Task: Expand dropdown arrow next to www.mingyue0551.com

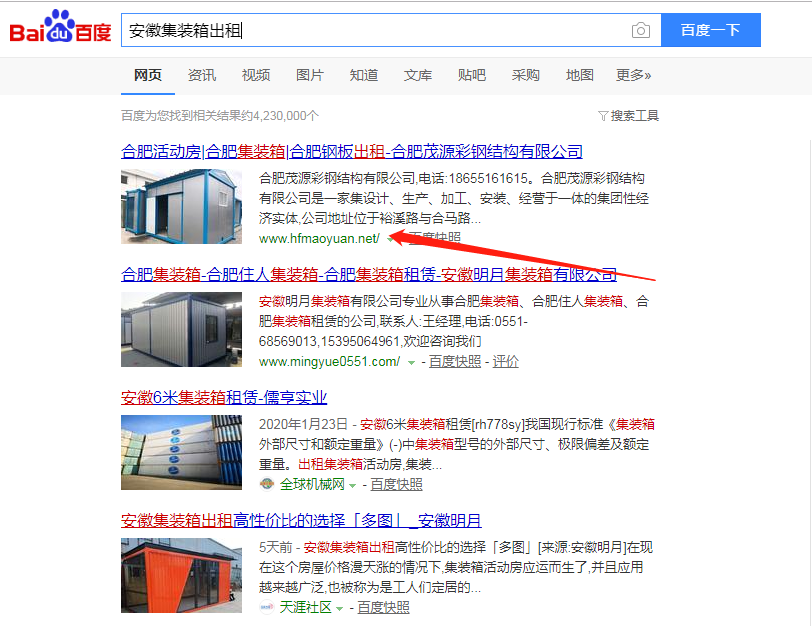Action: tap(411, 363)
